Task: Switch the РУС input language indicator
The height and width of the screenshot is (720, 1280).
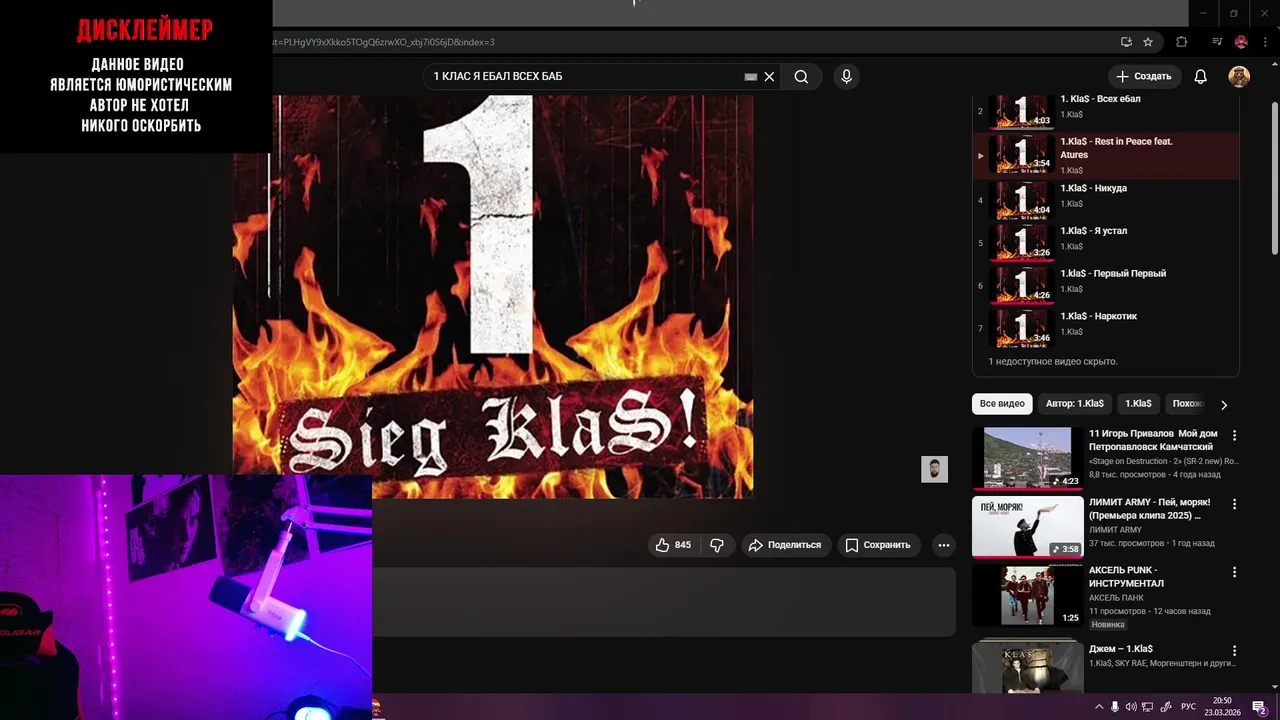Action: pos(1188,707)
